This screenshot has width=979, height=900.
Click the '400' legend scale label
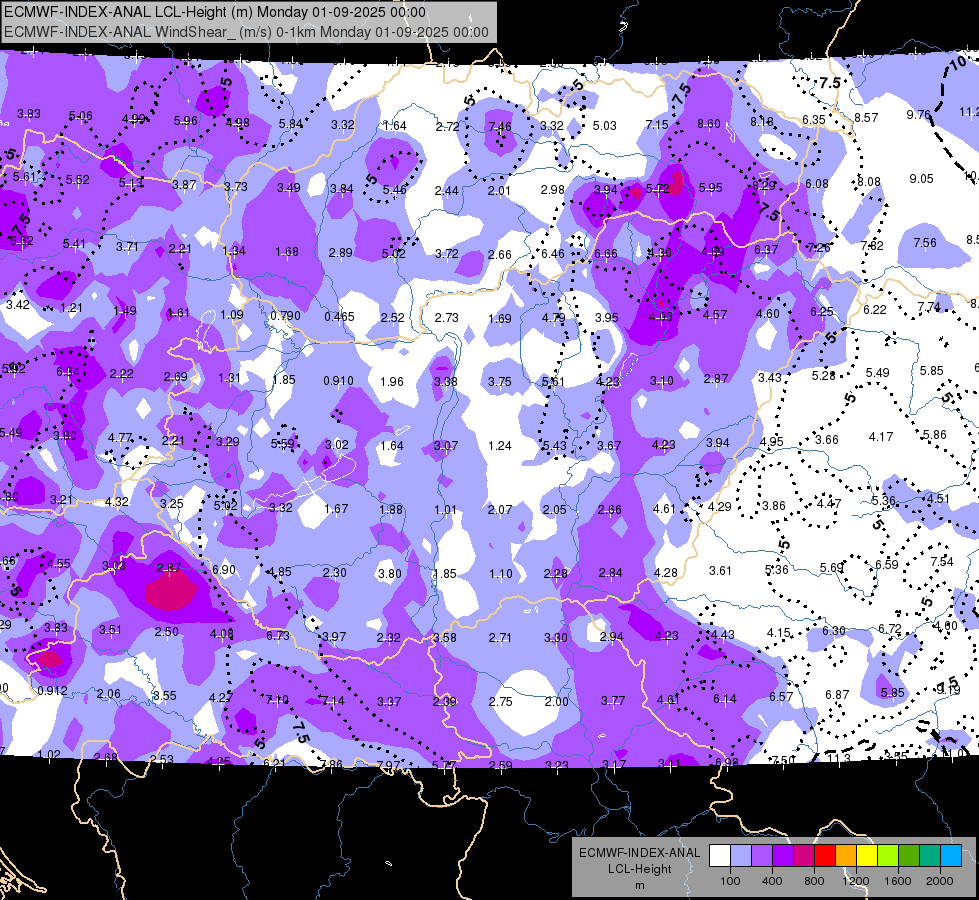[x=772, y=881]
